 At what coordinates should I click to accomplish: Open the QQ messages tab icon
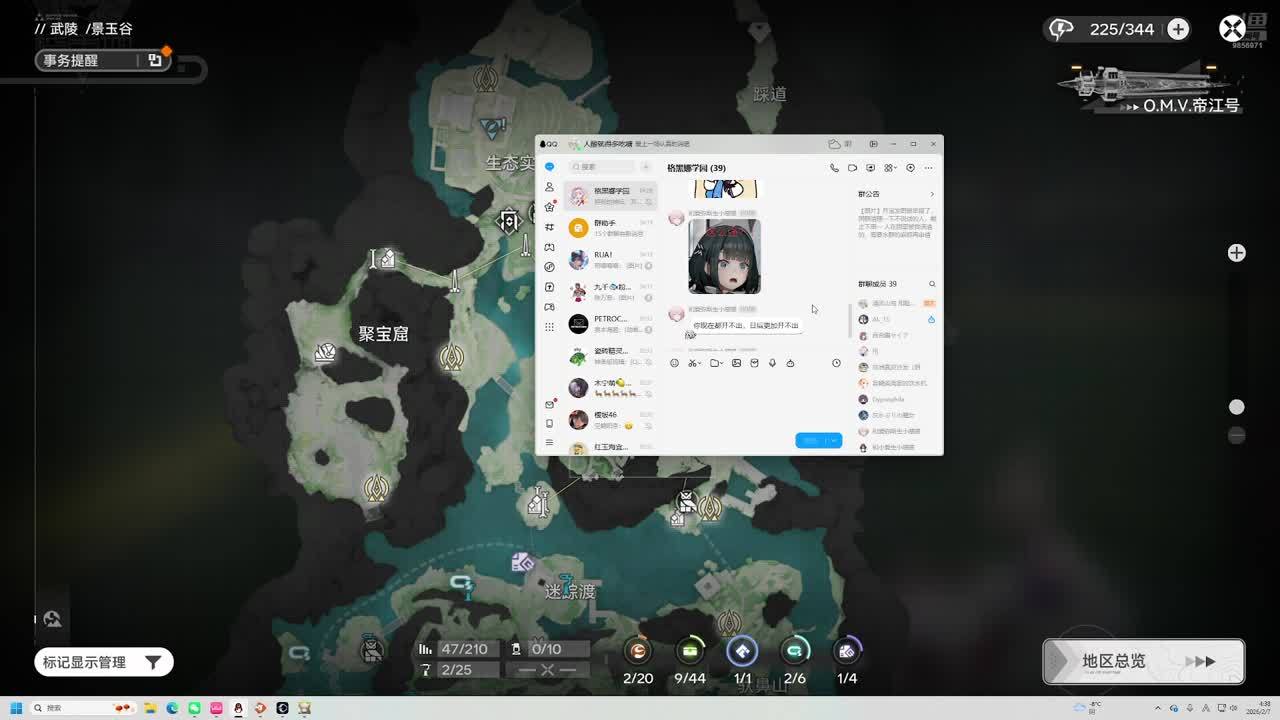click(x=549, y=167)
